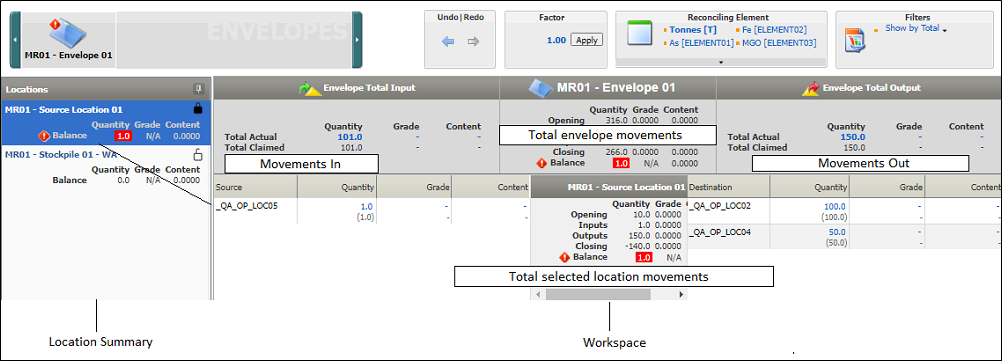Screen dimensions: 1002x361
Task: Click the Destination column header
Action: (x=728, y=187)
